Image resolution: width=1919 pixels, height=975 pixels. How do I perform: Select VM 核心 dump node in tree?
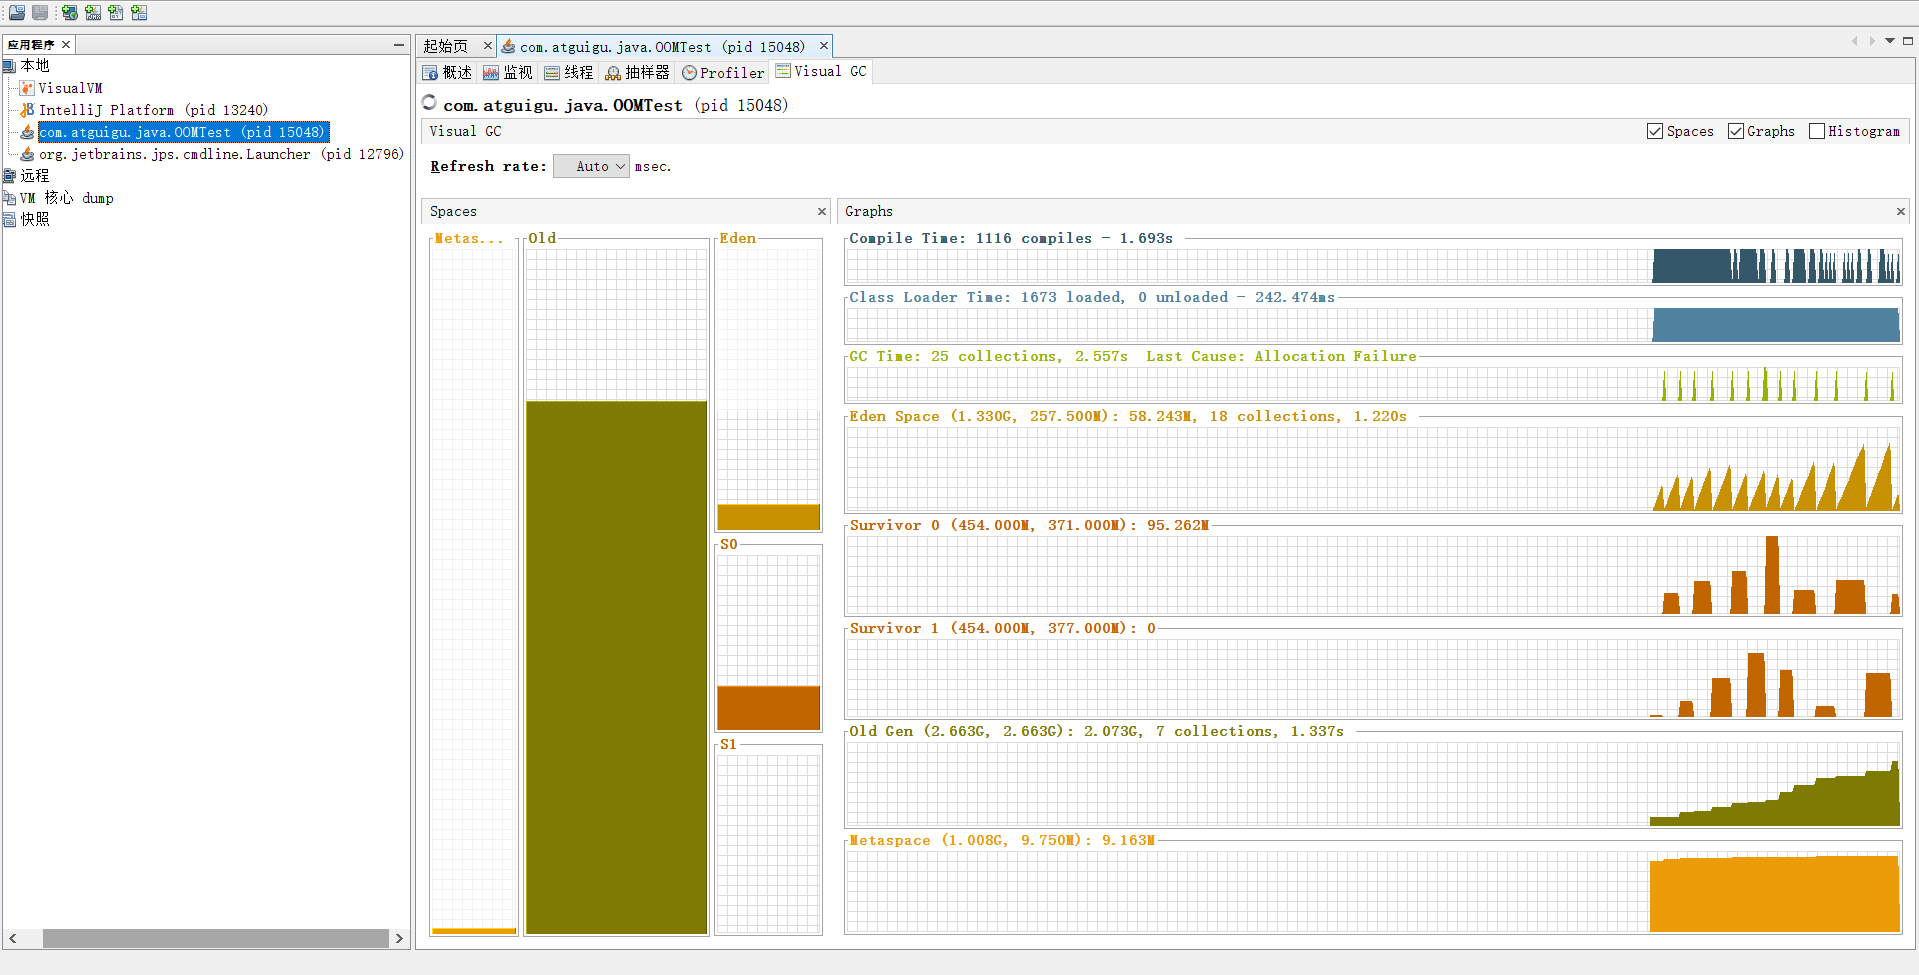[x=67, y=198]
